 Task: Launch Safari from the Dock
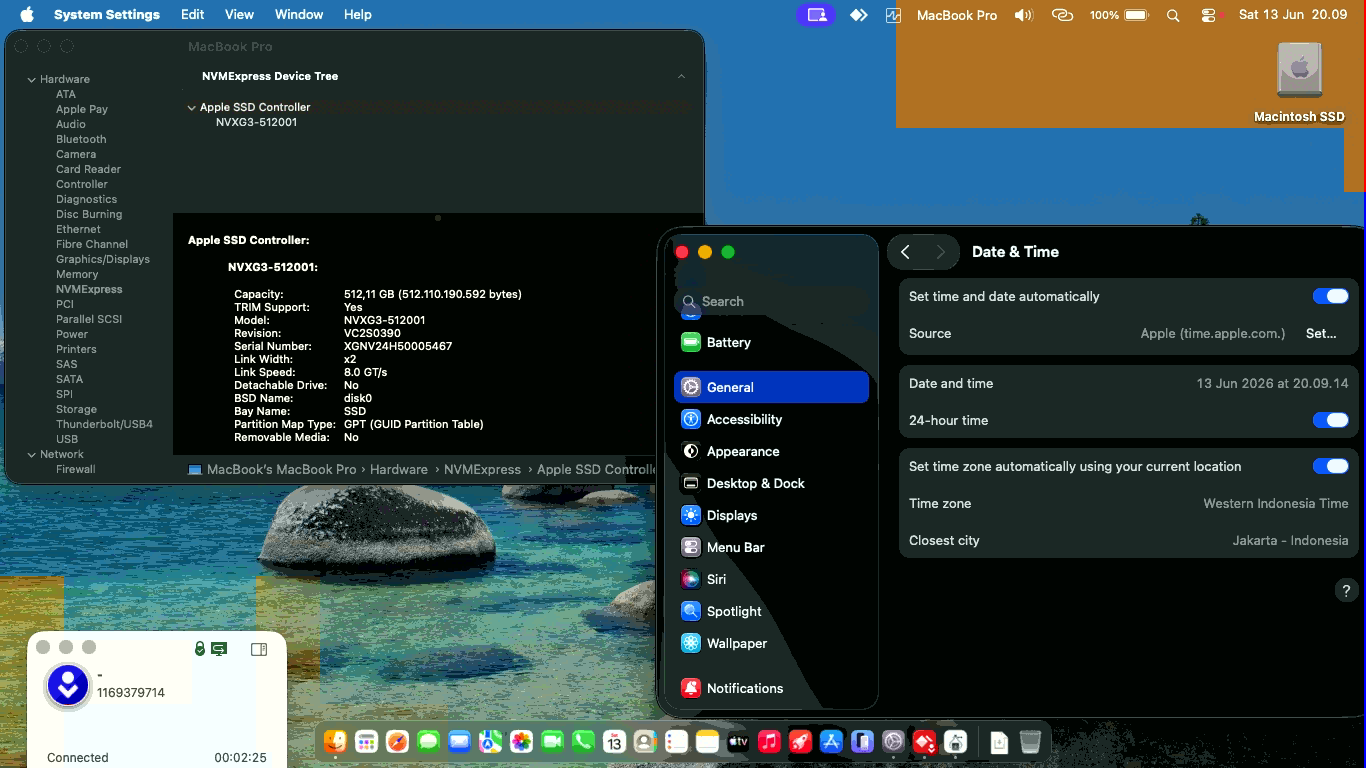pyautogui.click(x=398, y=741)
